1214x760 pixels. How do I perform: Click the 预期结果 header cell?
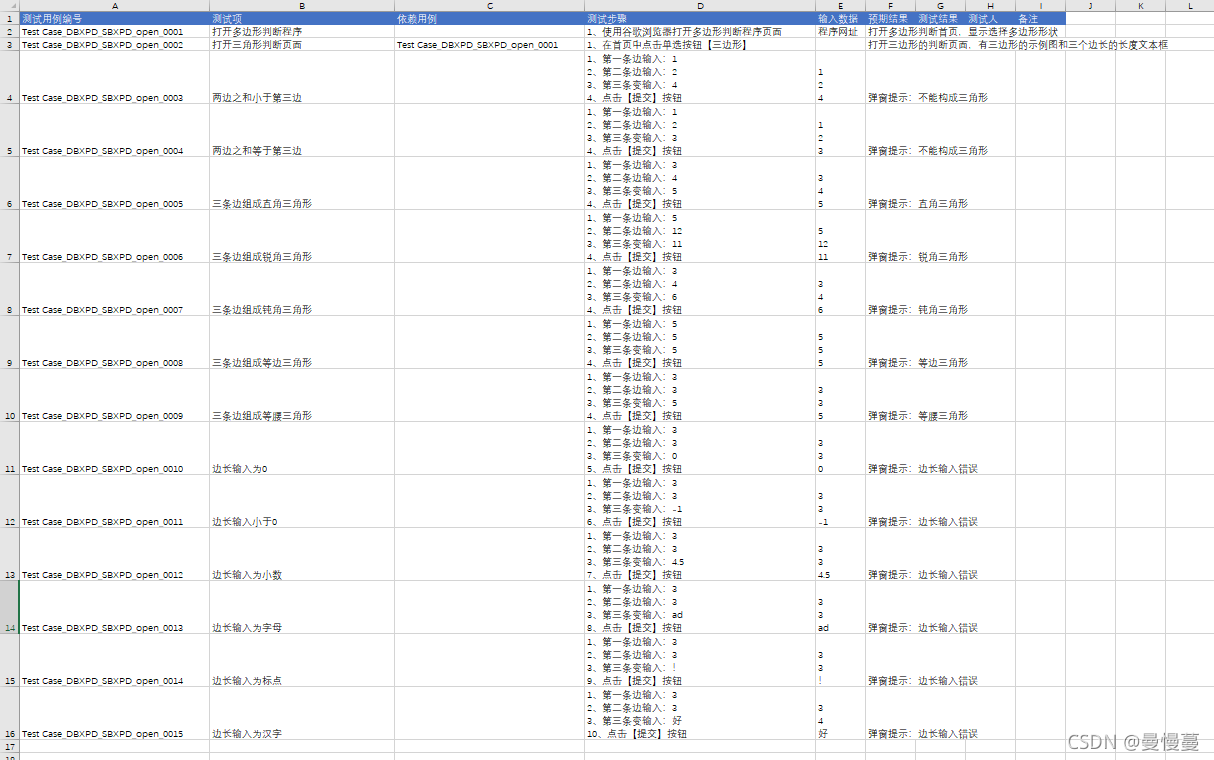pos(891,19)
